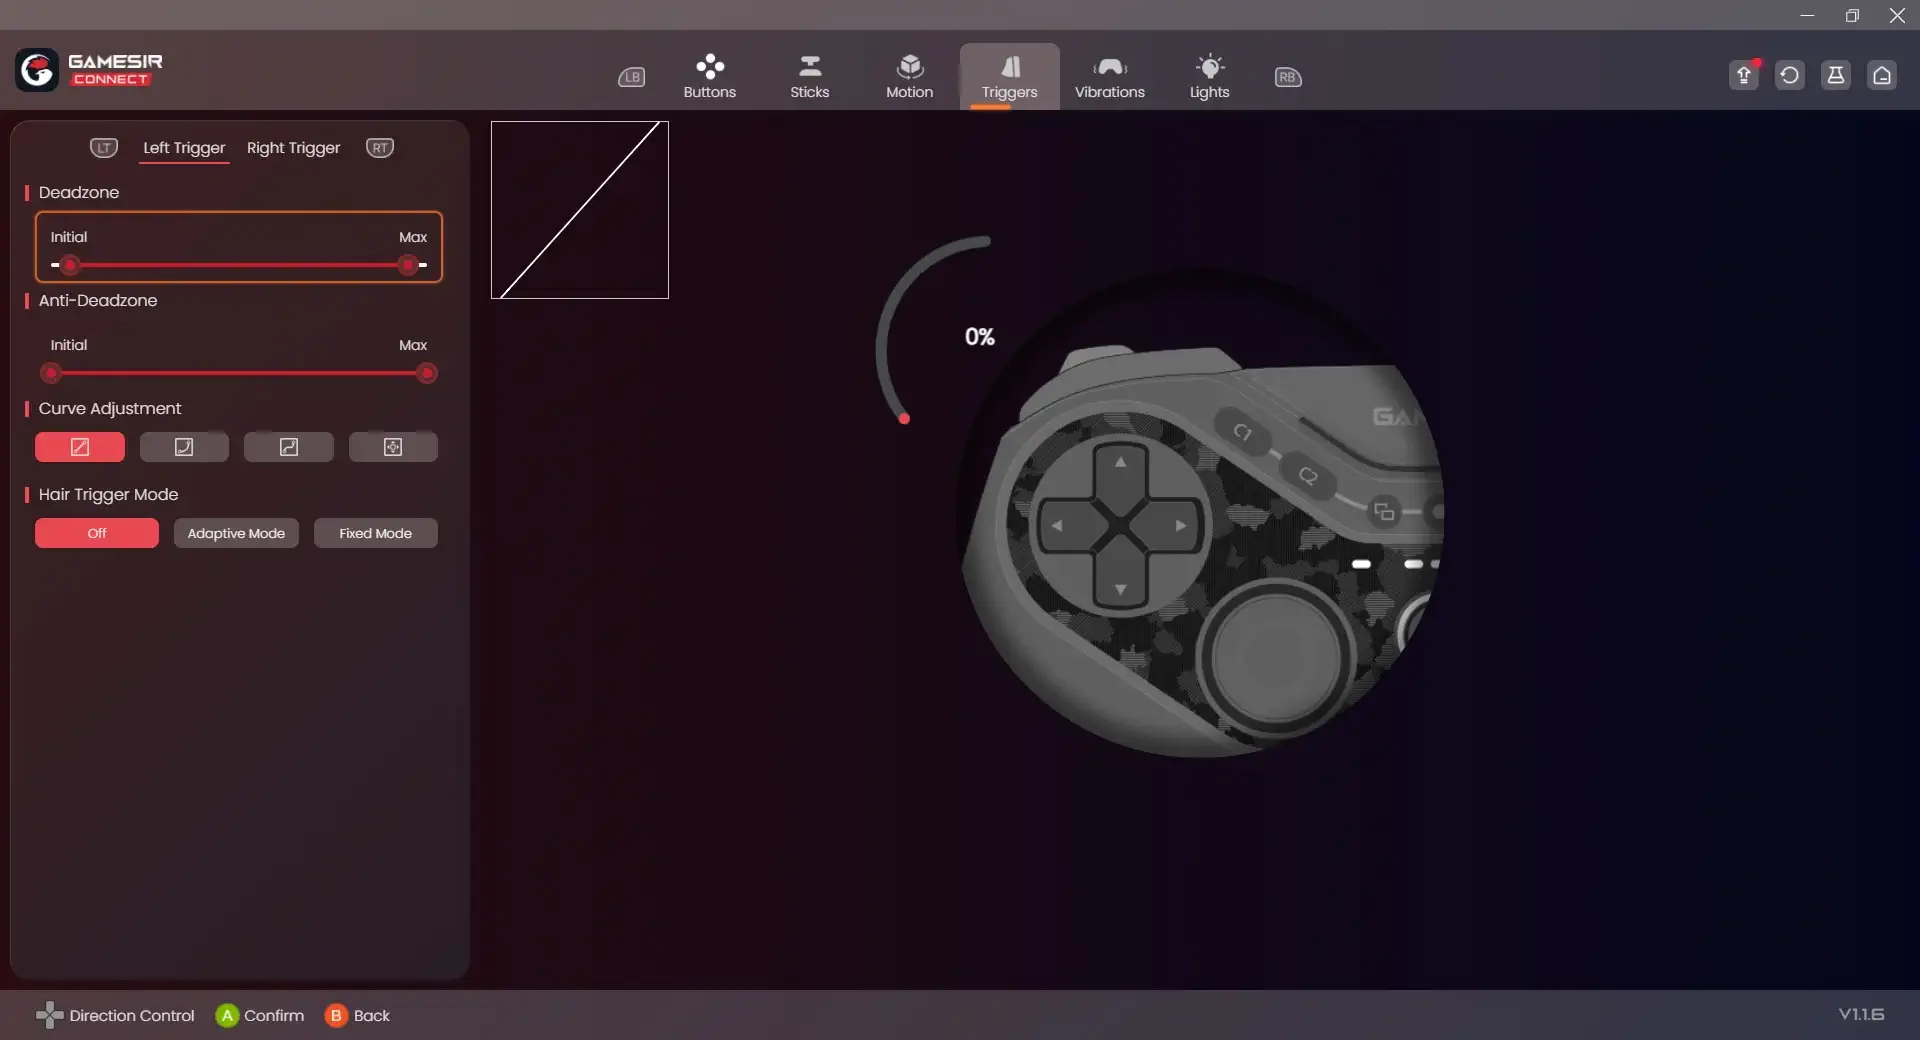Screen dimensions: 1920x1040
Task: Open the Lights settings tab
Action: pos(1209,77)
